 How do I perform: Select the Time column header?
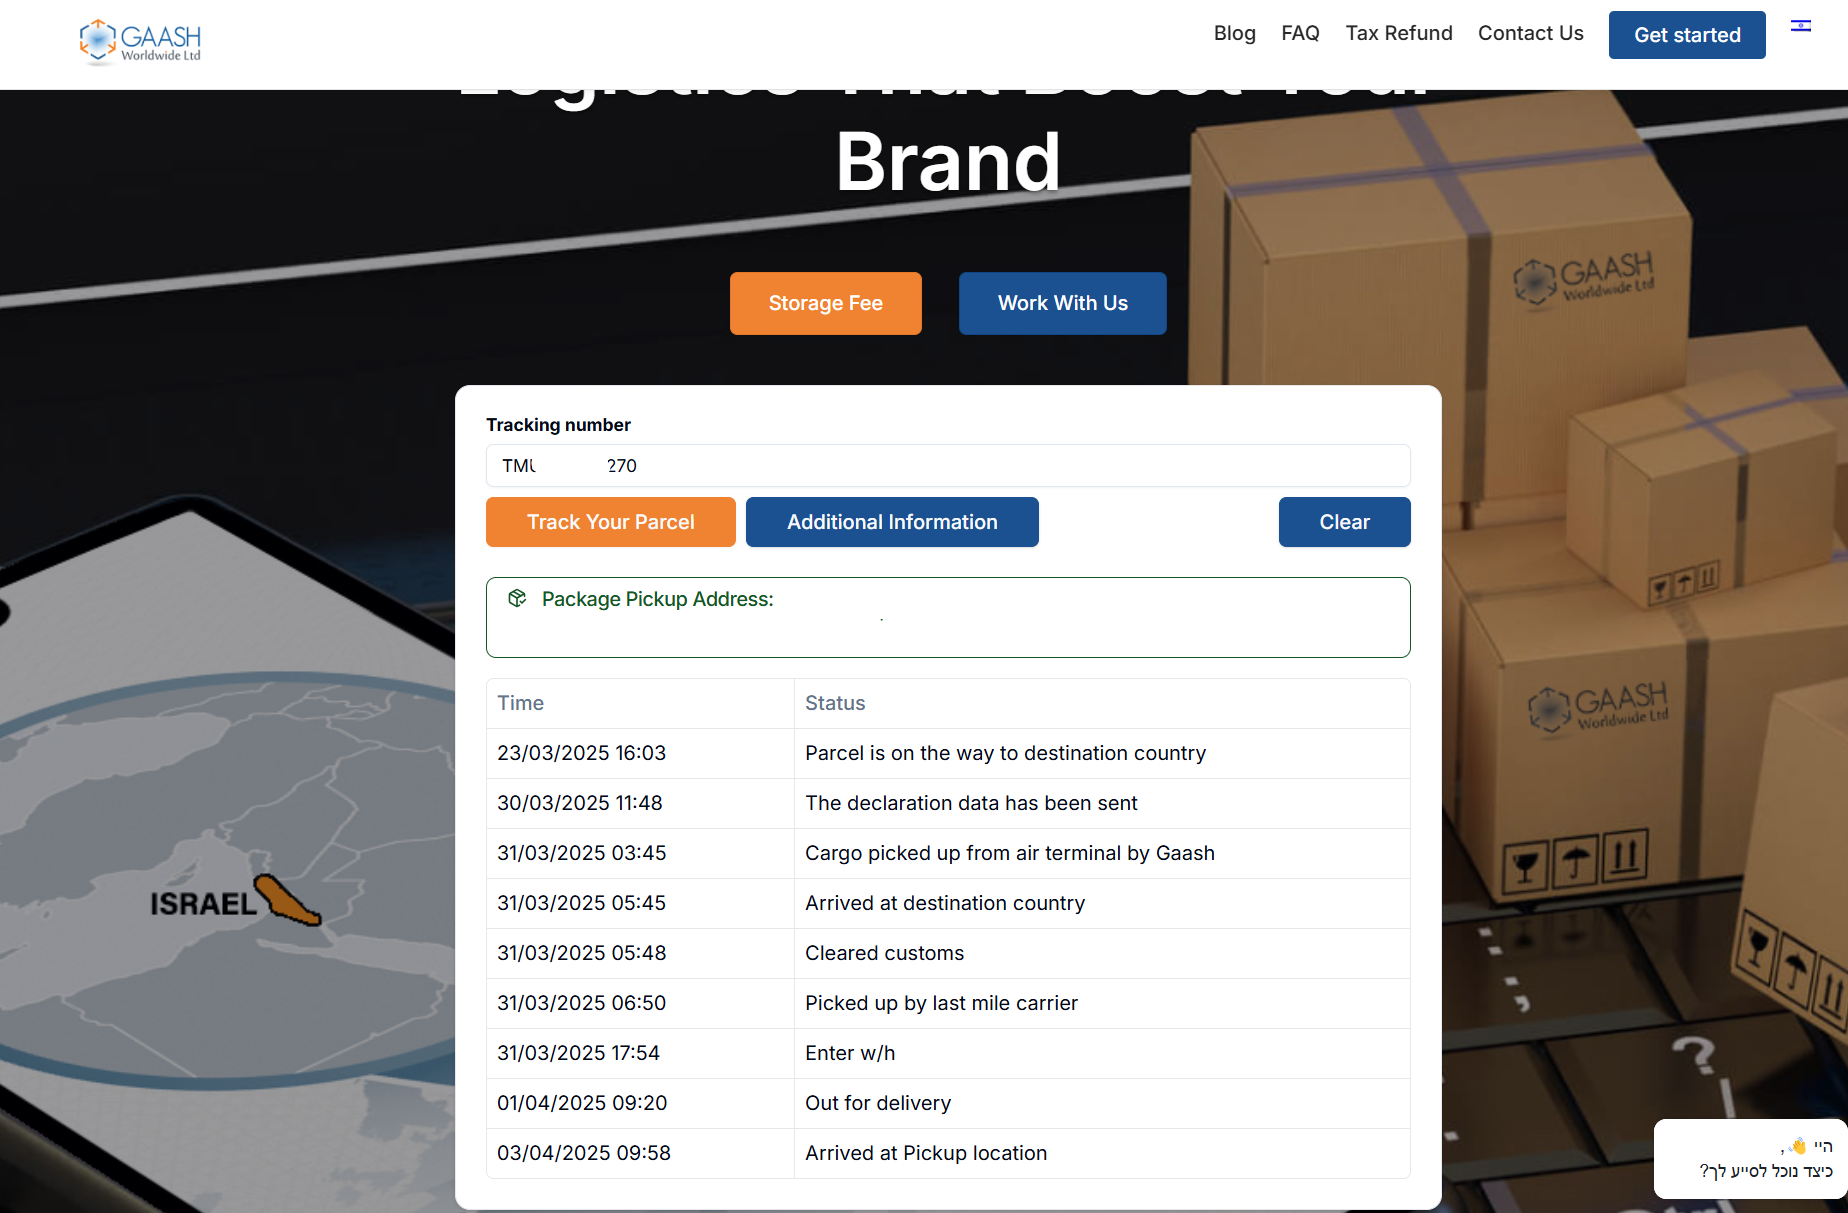point(521,703)
